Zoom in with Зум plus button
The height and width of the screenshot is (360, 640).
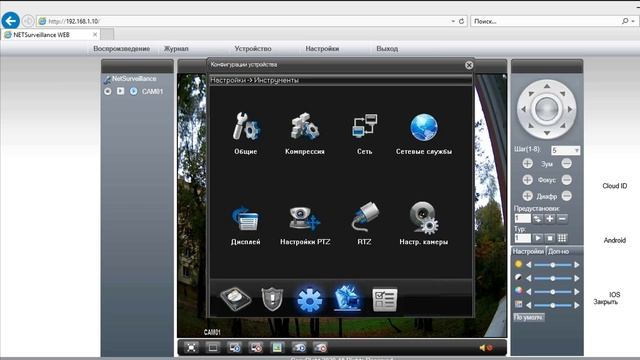(x=527, y=164)
